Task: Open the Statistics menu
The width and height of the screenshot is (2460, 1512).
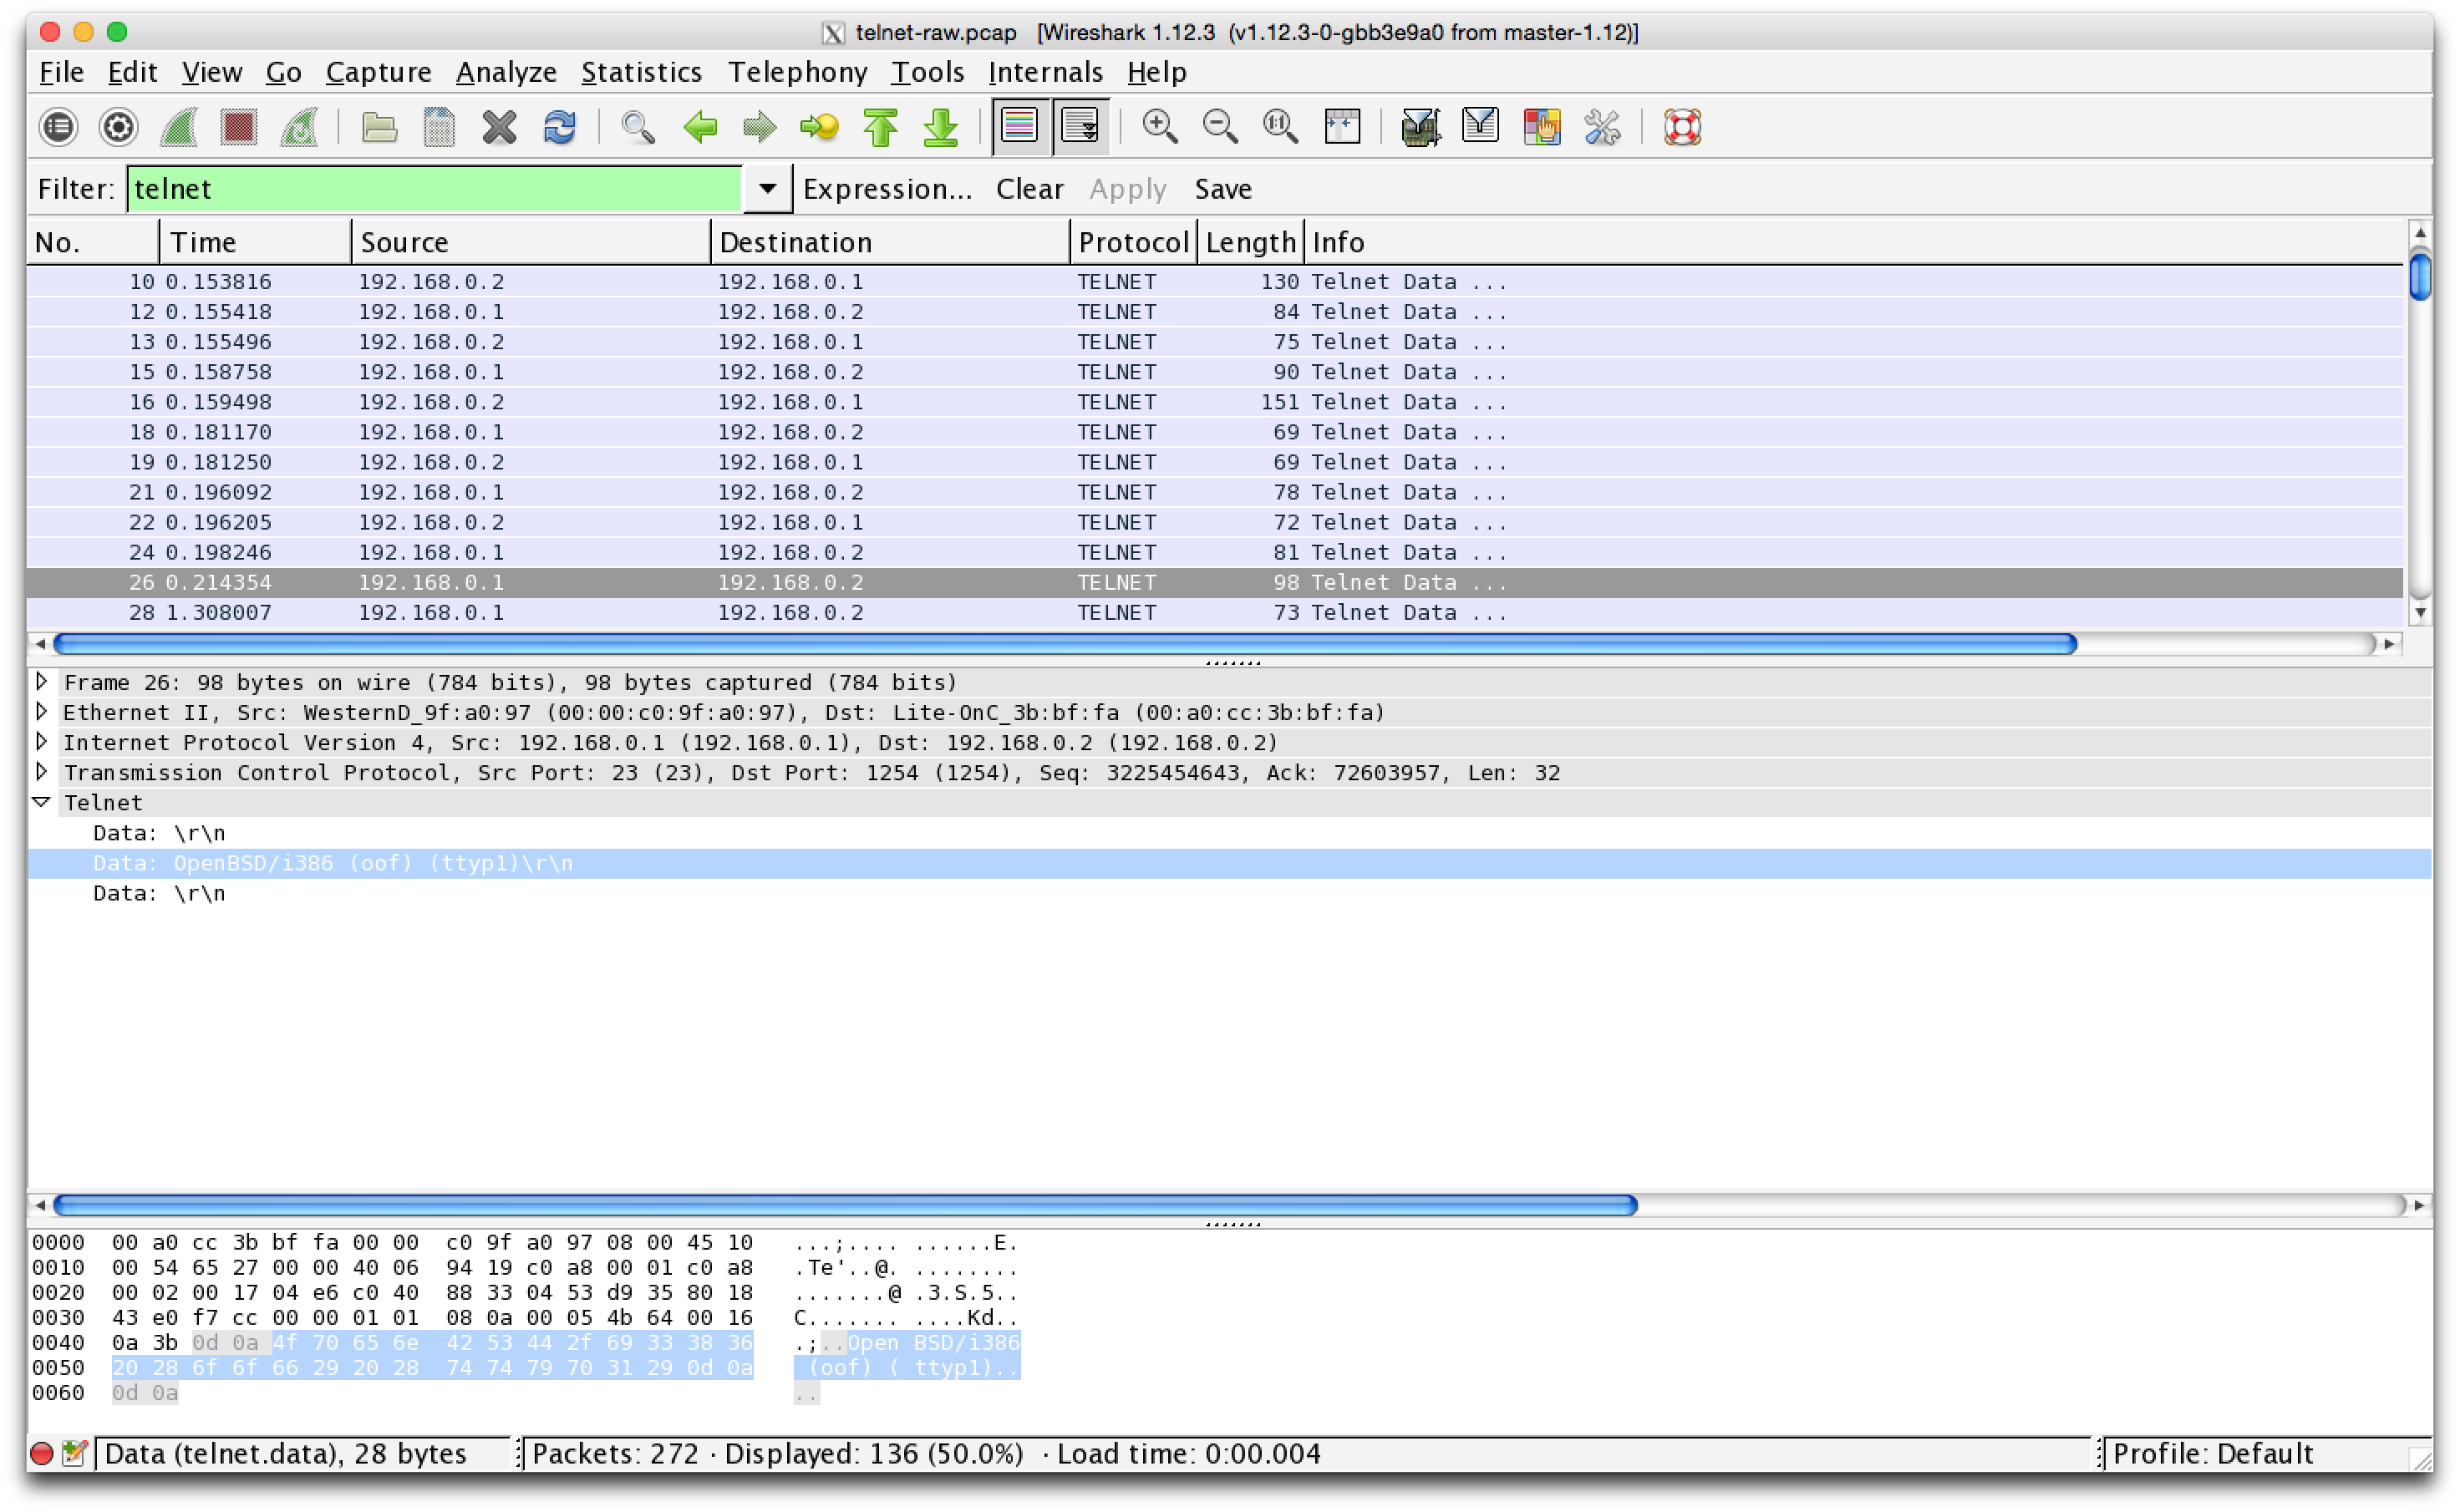Action: [641, 72]
